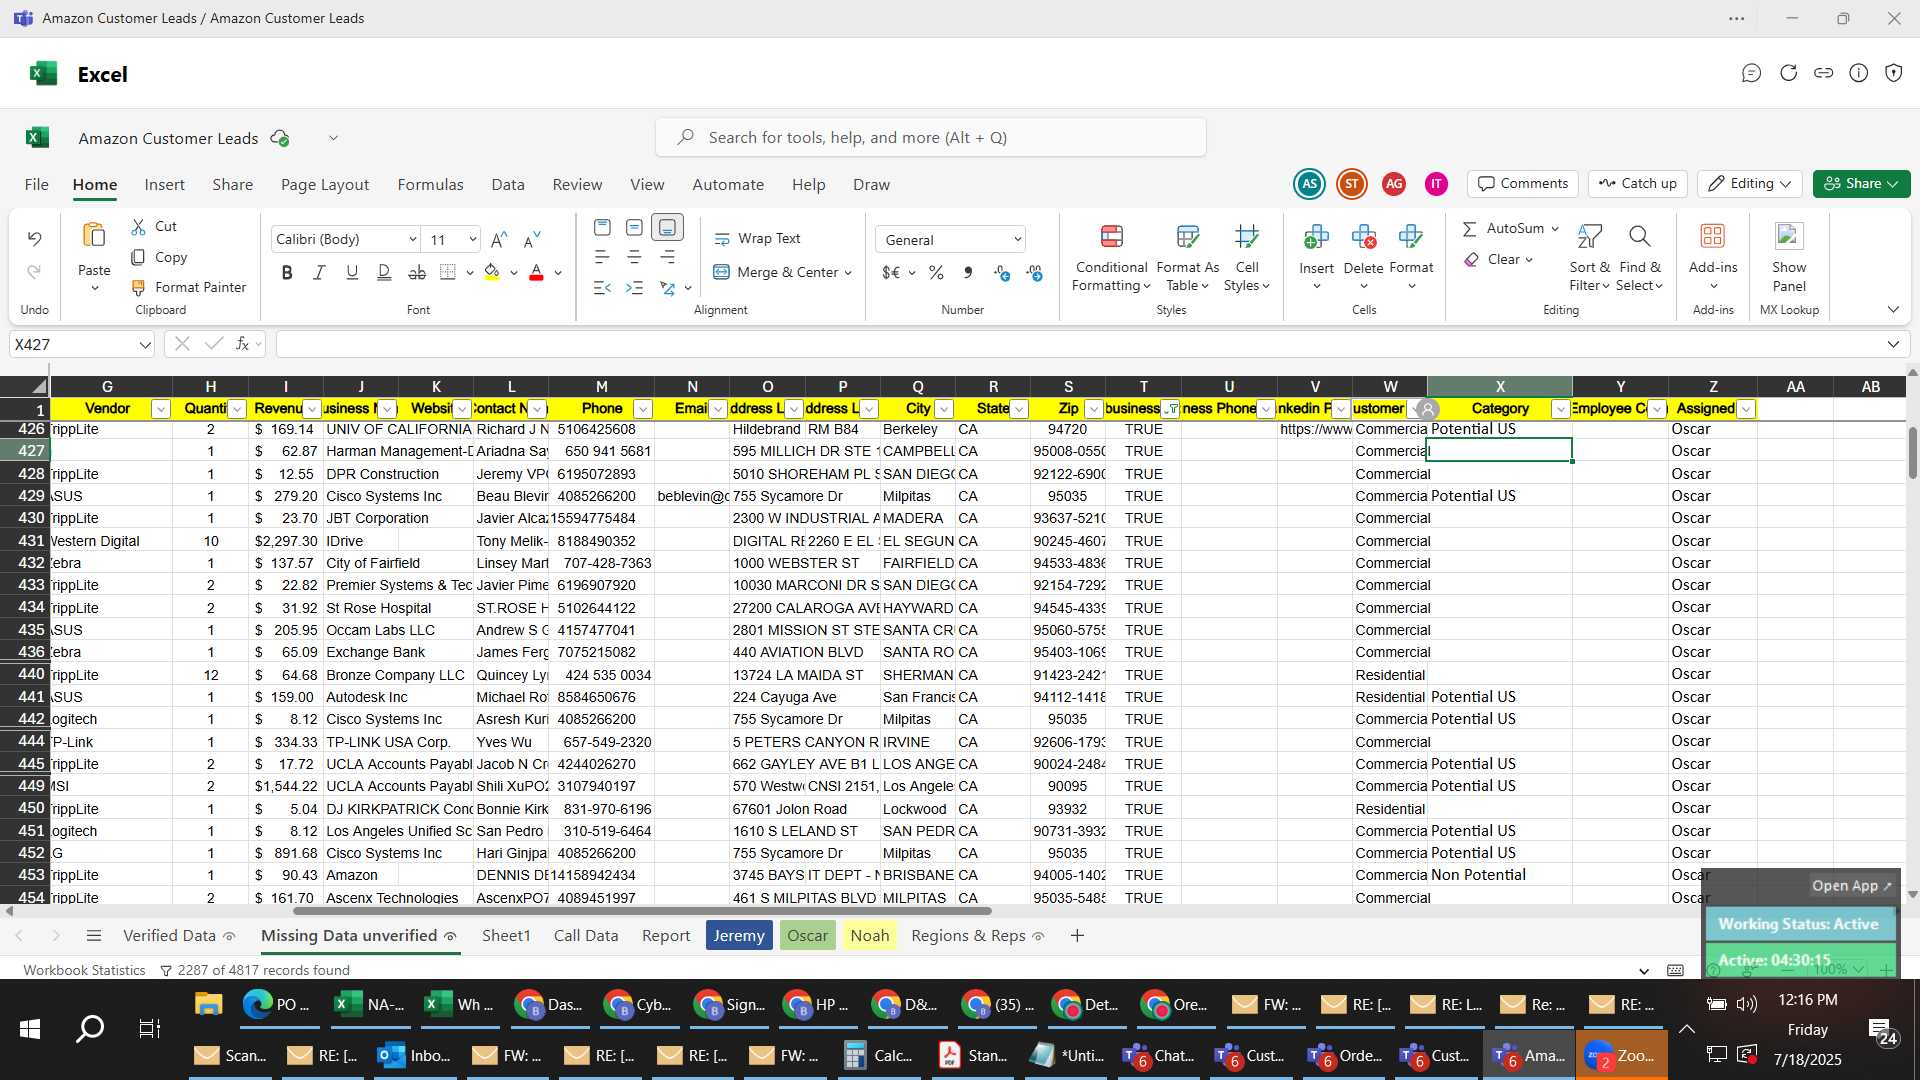The image size is (1920, 1080).
Task: Click the Format As Table icon
Action: 1187,236
